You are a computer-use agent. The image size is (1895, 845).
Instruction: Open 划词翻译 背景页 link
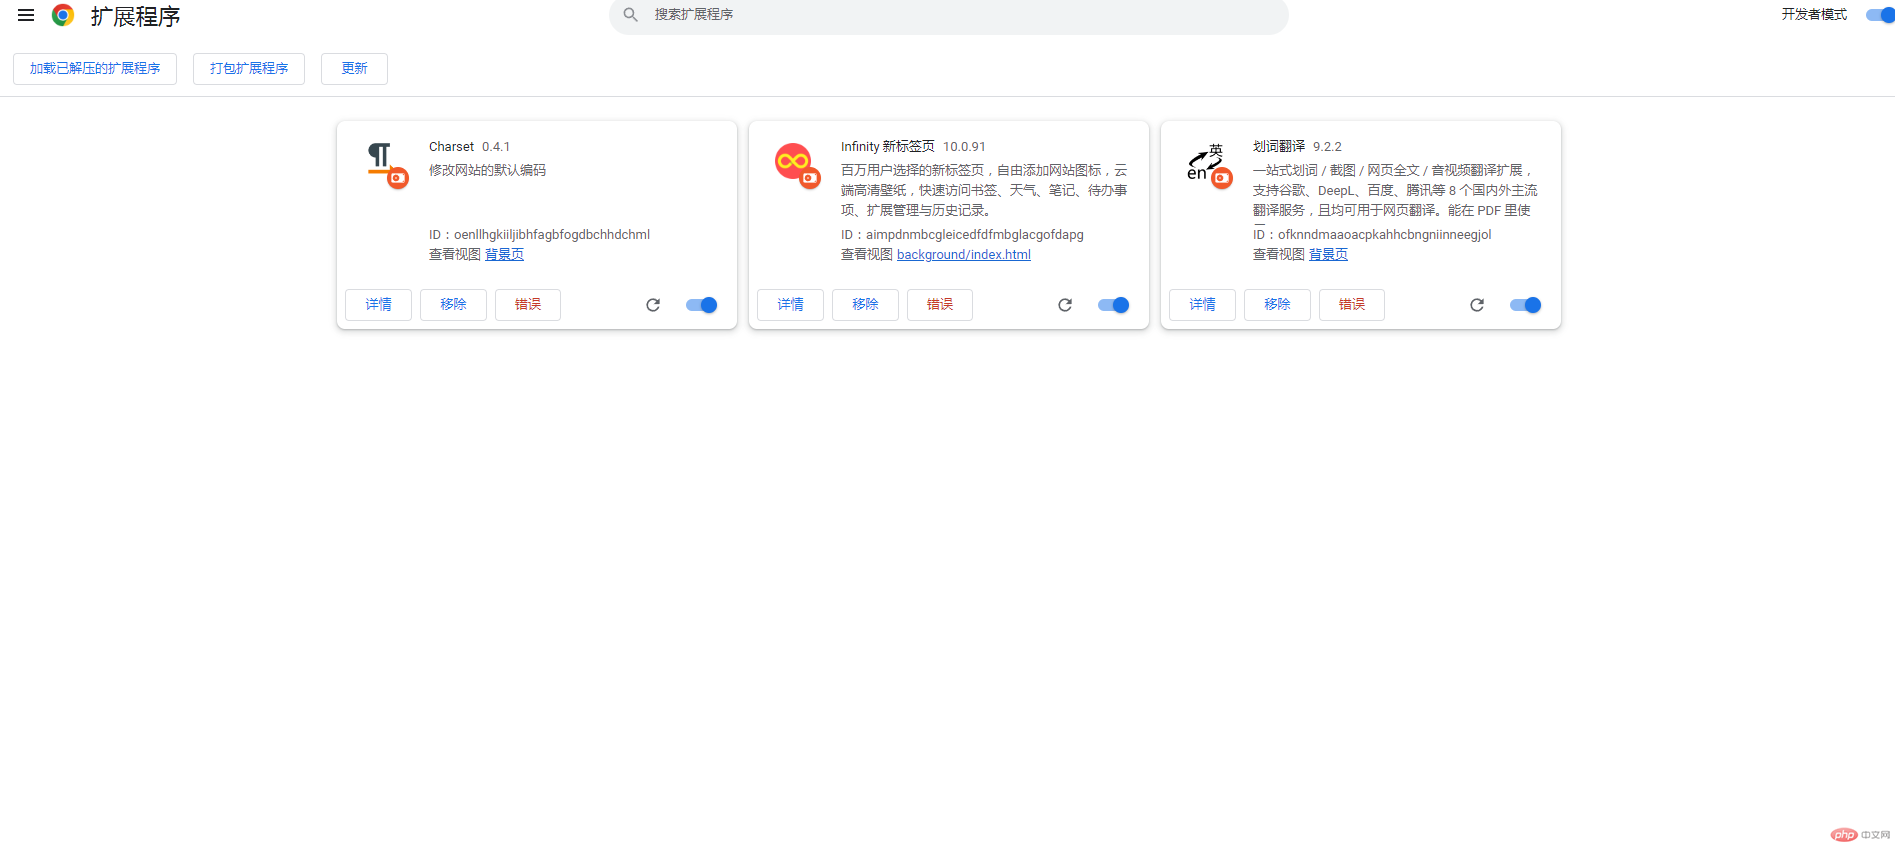coord(1328,255)
